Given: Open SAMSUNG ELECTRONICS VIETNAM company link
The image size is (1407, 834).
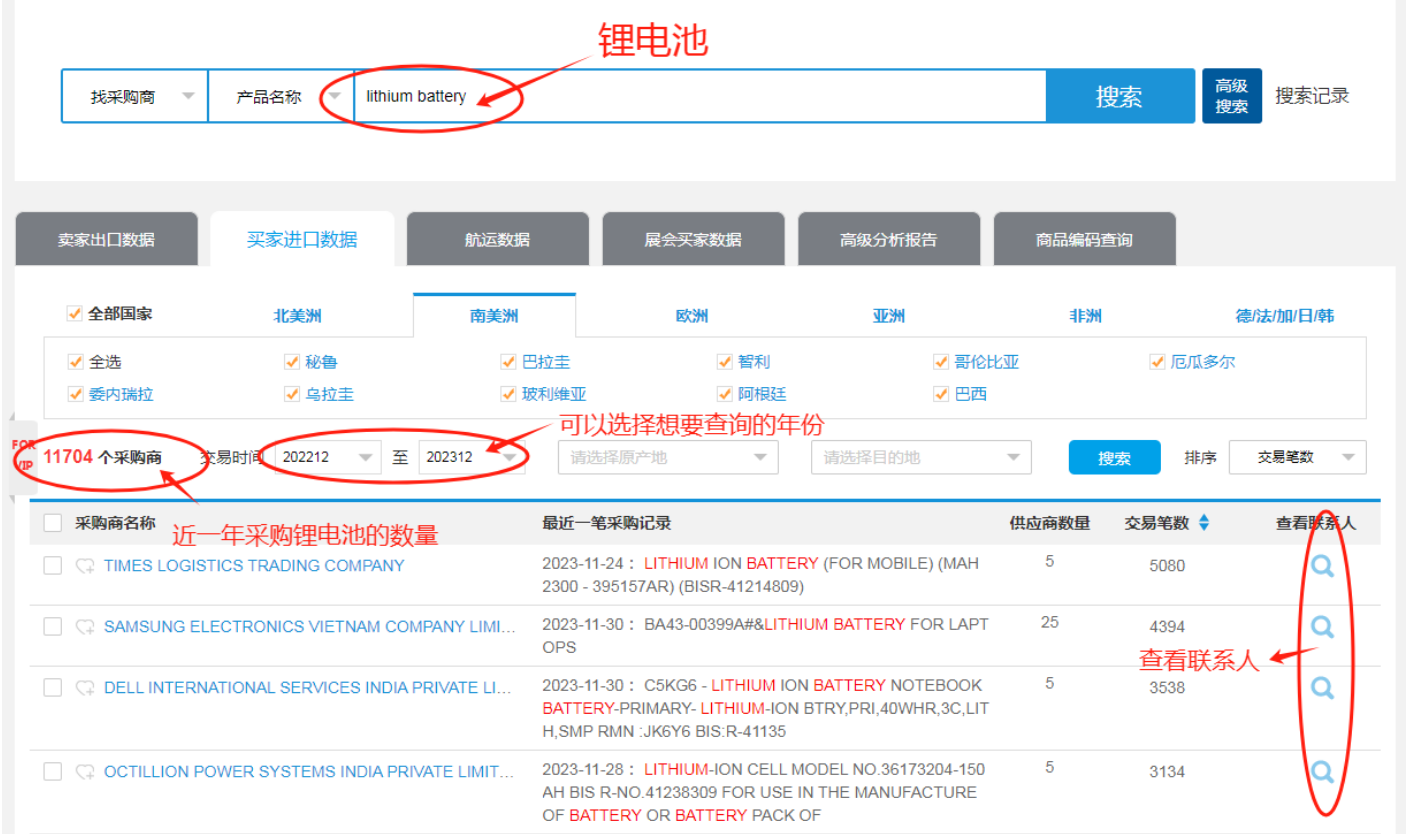Looking at the screenshot, I should (x=309, y=627).
